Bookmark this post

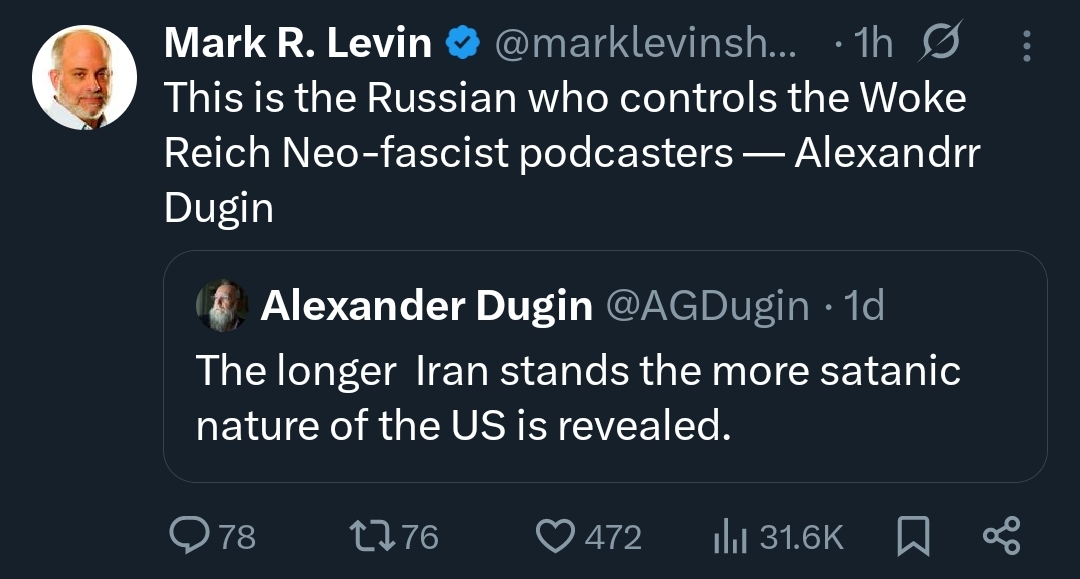click(911, 537)
